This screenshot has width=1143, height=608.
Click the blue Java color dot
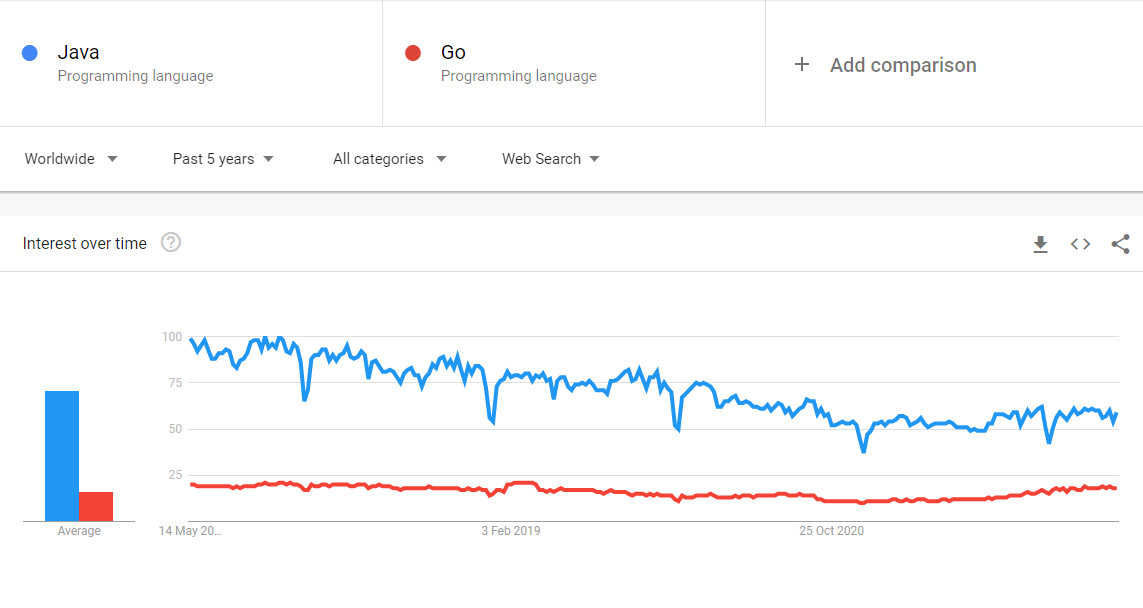coord(30,53)
